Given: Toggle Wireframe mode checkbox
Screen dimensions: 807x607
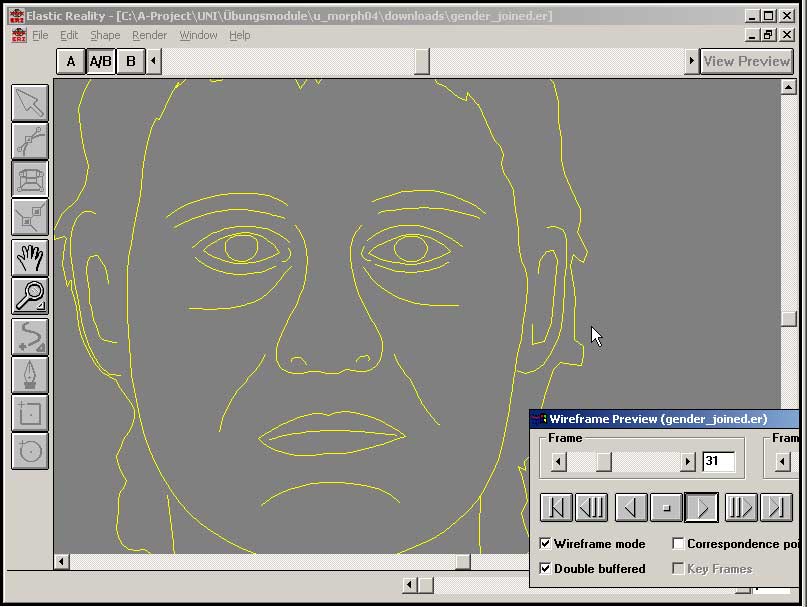Looking at the screenshot, I should coord(545,544).
